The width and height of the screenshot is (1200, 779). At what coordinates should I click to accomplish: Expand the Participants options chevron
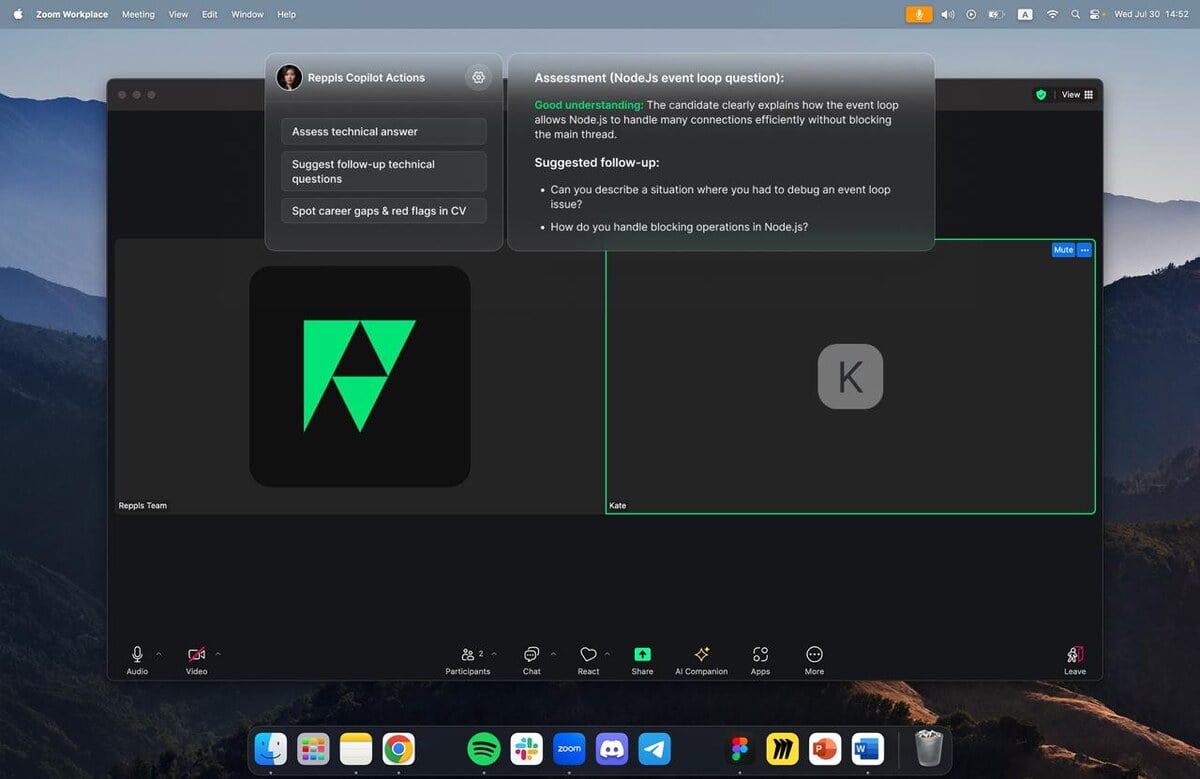[x=494, y=654]
